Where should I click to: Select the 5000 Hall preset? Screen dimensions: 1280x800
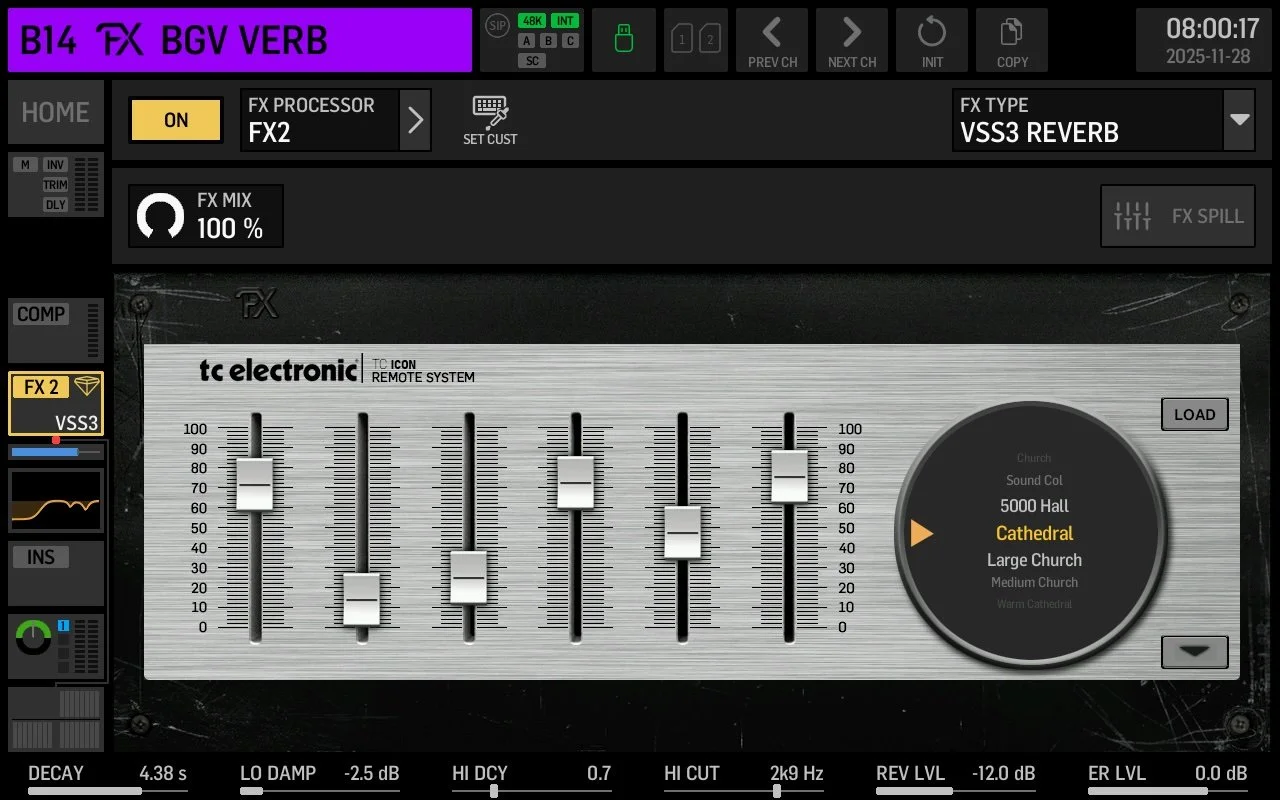point(1034,506)
